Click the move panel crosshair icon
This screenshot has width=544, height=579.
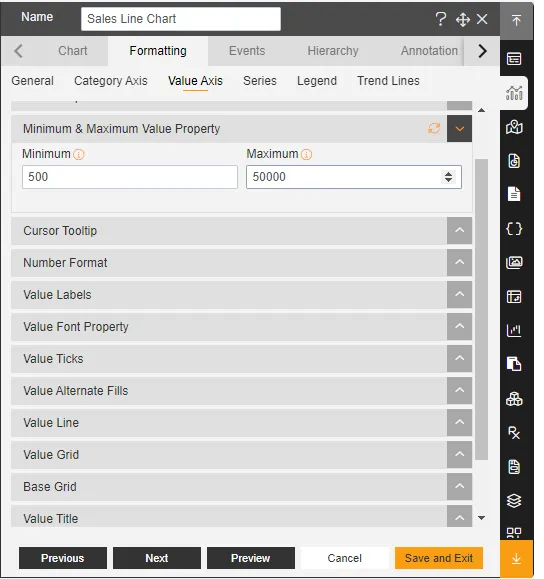point(462,19)
